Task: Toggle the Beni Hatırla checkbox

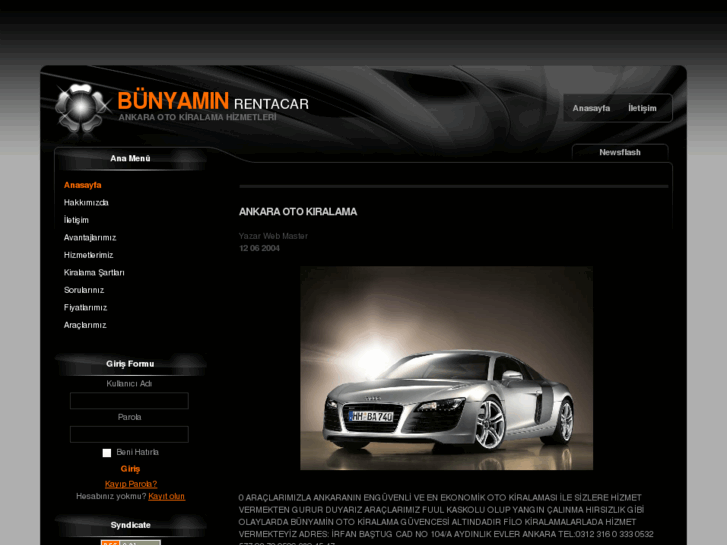Action: point(107,453)
